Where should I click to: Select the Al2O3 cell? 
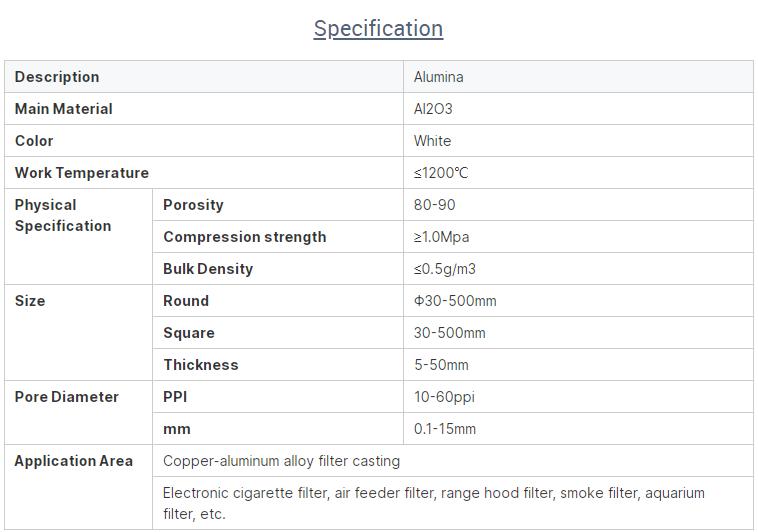(x=433, y=109)
